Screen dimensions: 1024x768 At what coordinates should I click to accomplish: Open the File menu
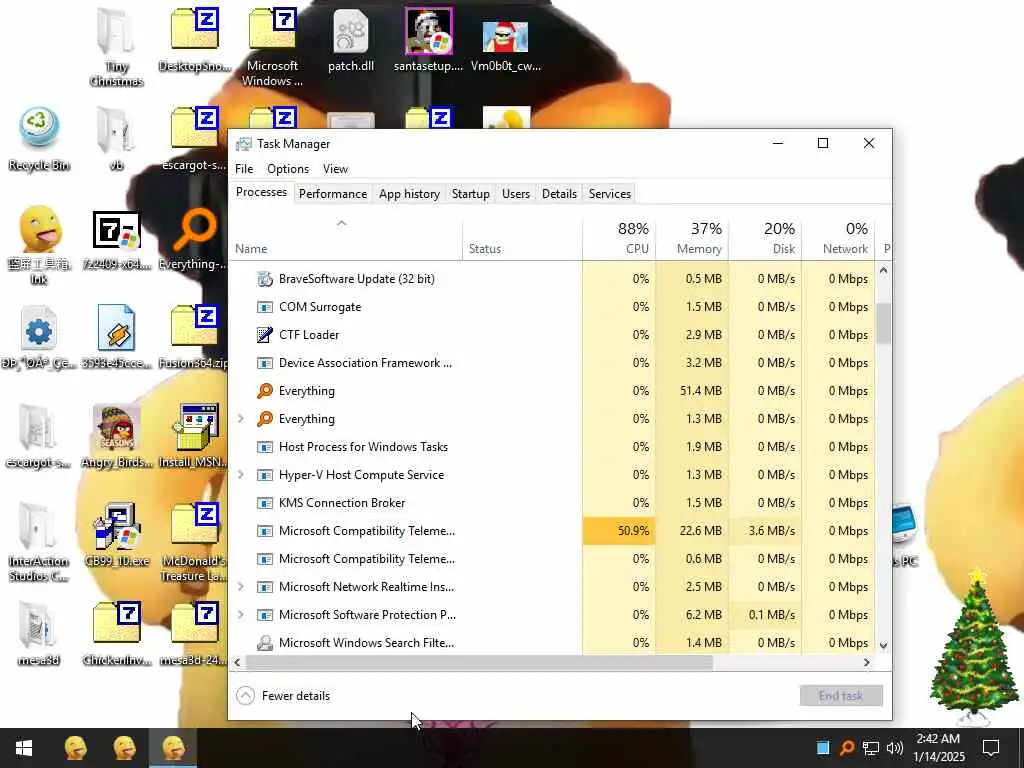(244, 169)
